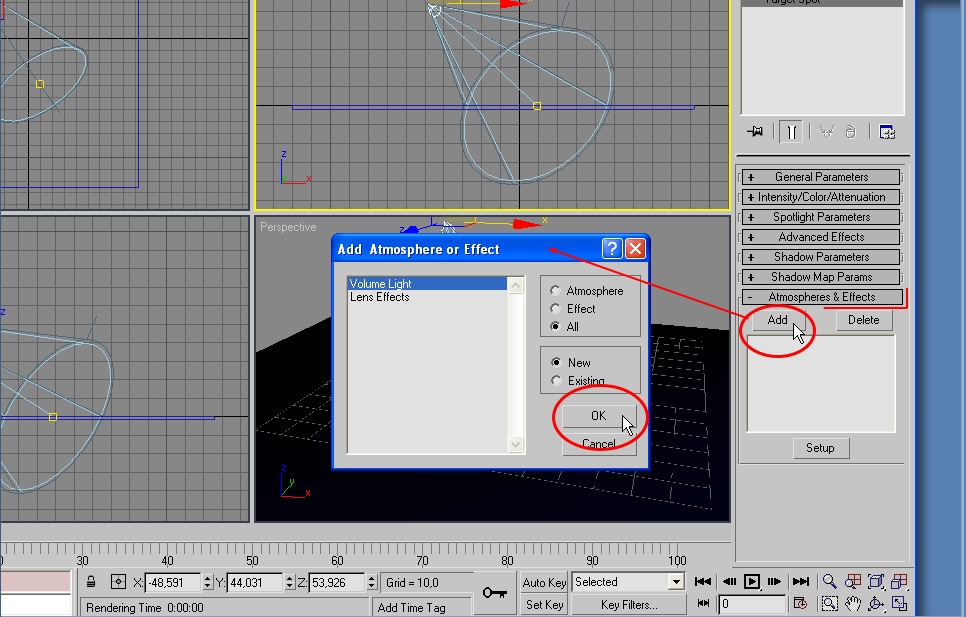Click X coordinate spinner arrows
This screenshot has width=966, height=617.
207,582
